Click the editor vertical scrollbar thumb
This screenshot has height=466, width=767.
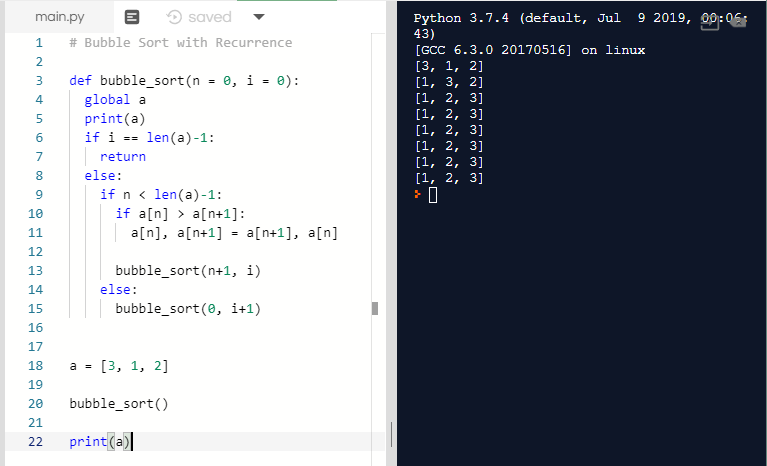pyautogui.click(x=375, y=309)
